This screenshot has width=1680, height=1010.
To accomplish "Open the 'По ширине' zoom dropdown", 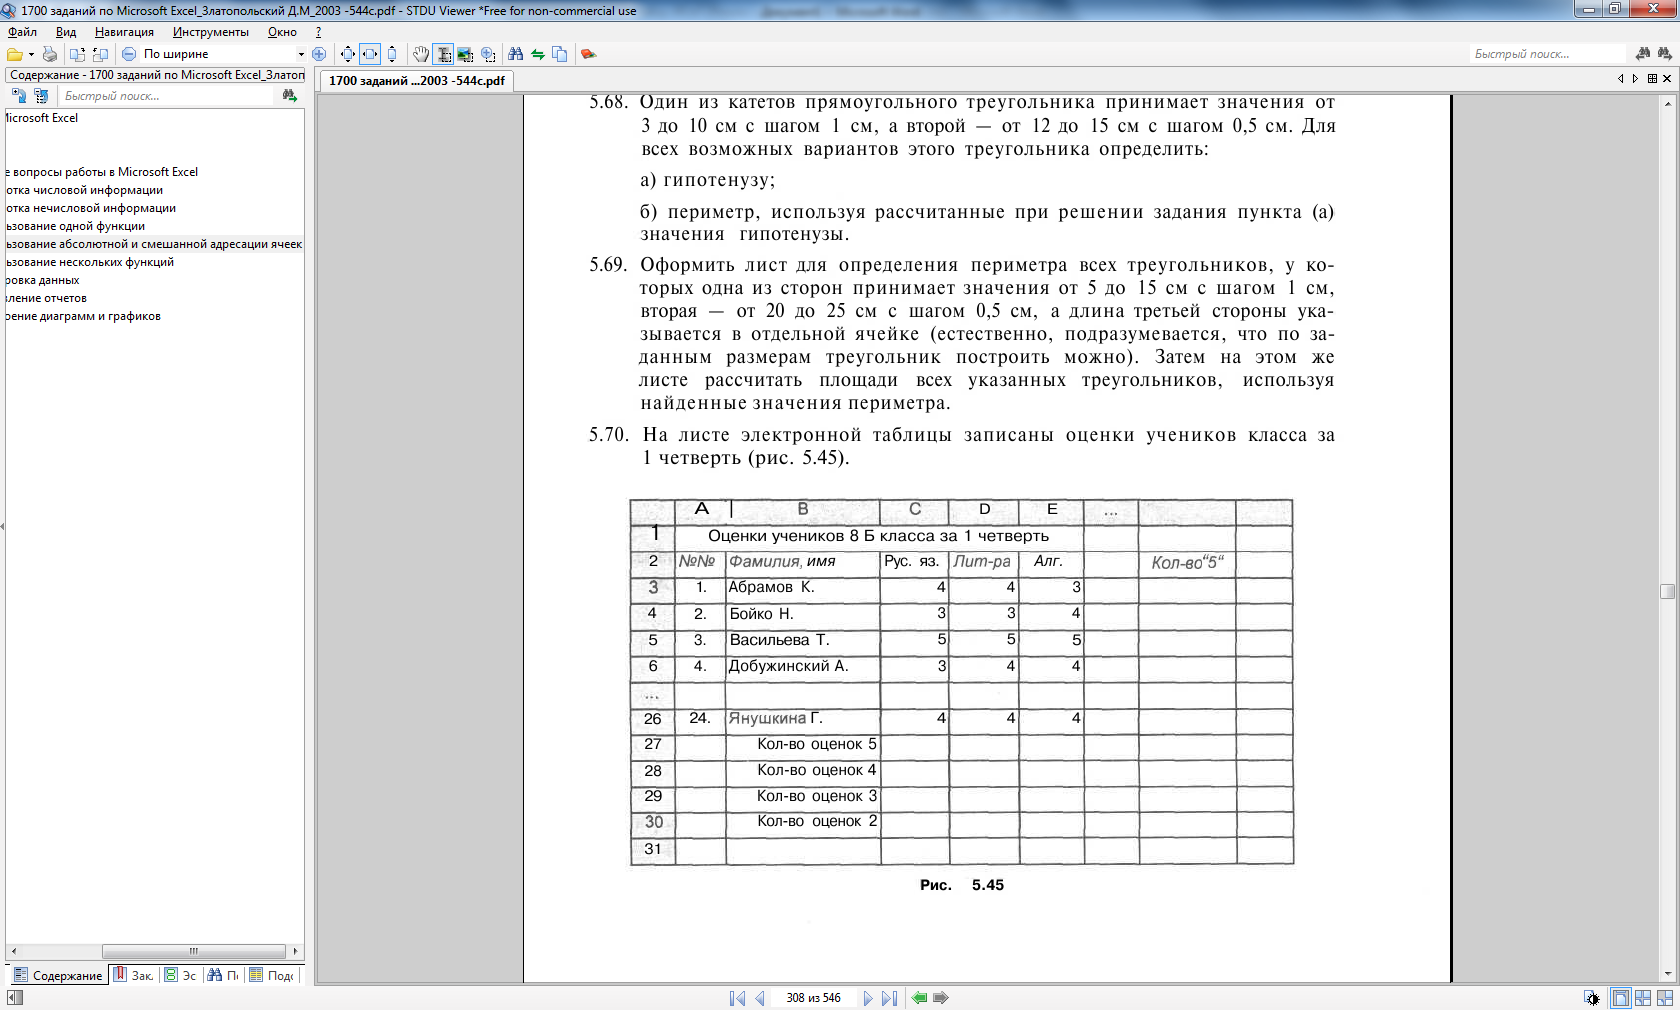I will point(301,54).
